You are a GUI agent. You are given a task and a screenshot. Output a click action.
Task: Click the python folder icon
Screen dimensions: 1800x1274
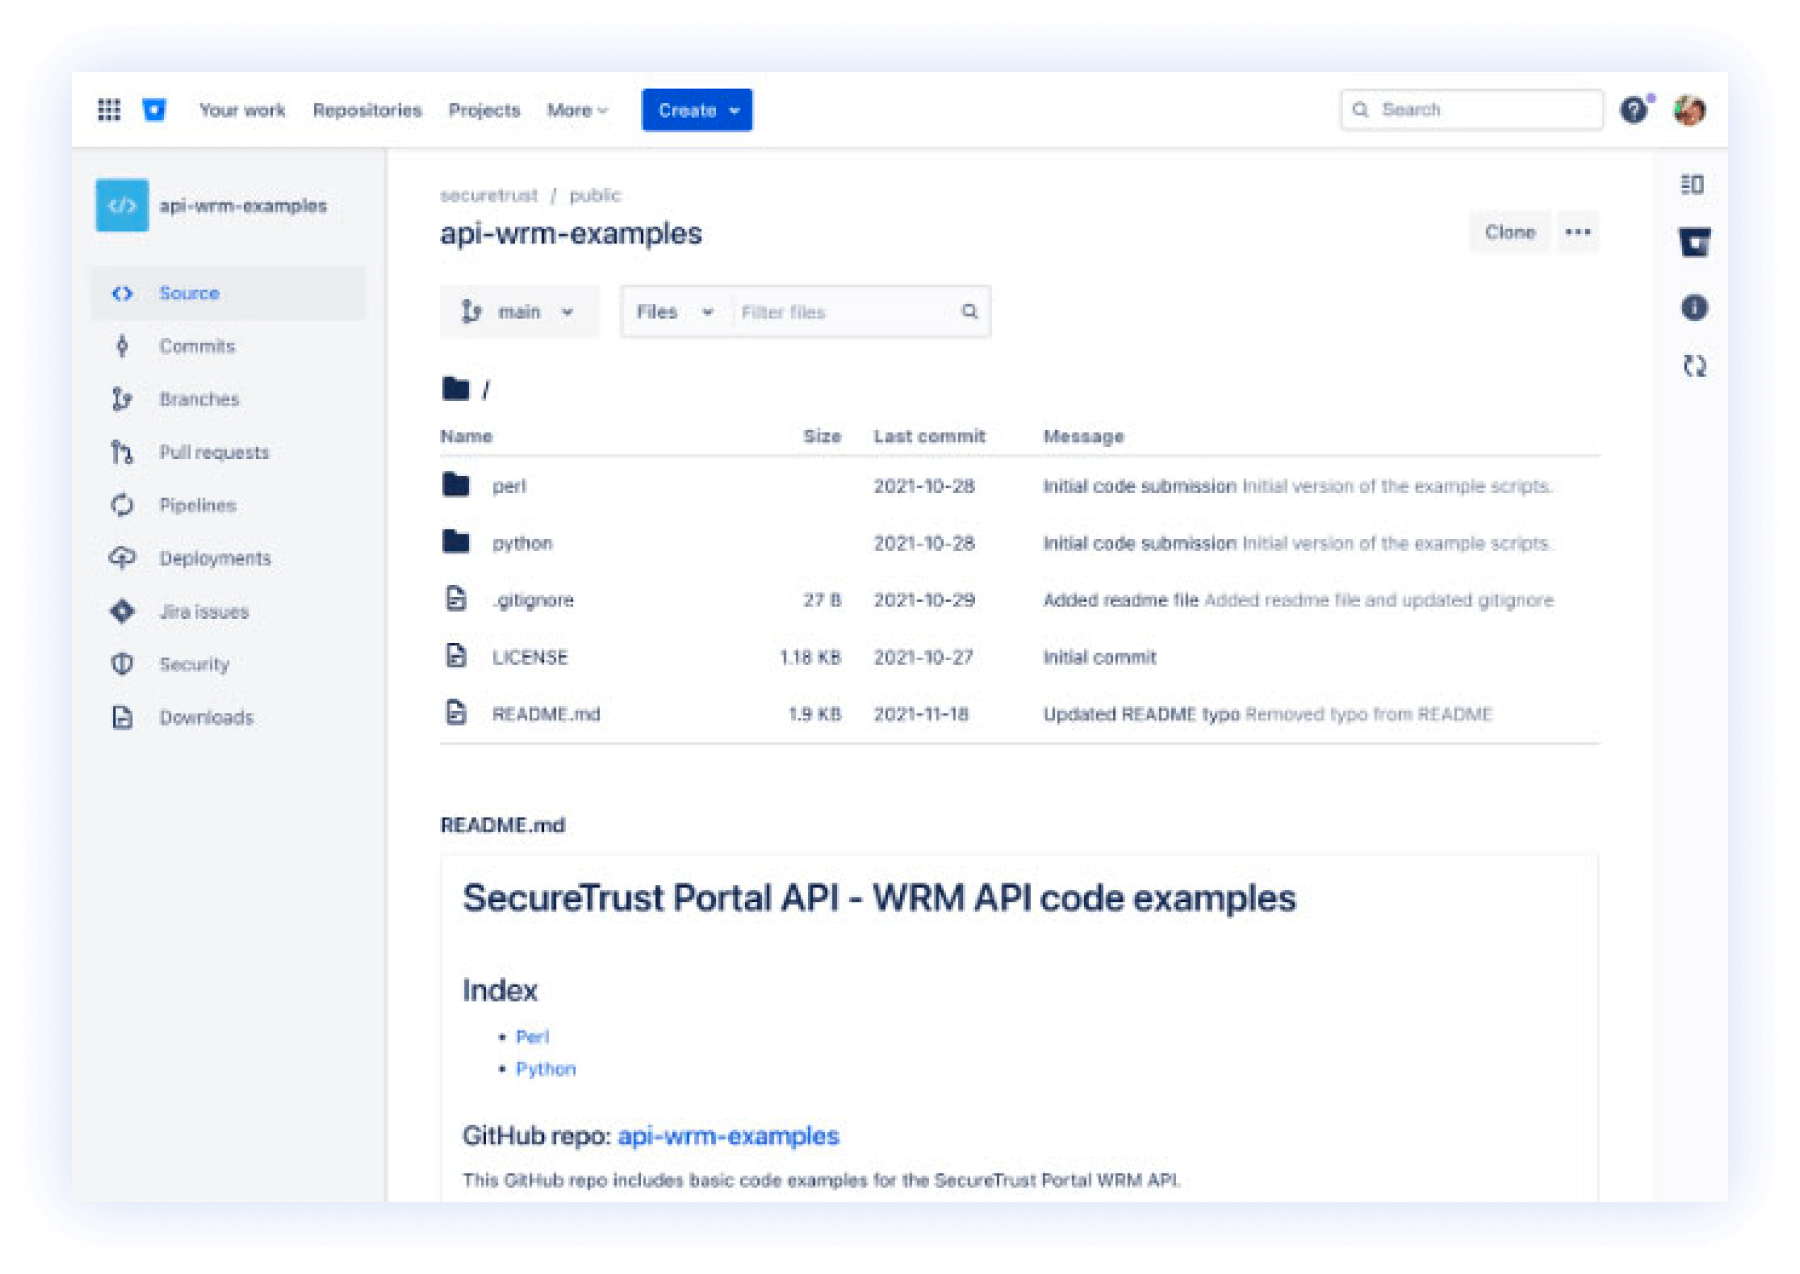[456, 542]
